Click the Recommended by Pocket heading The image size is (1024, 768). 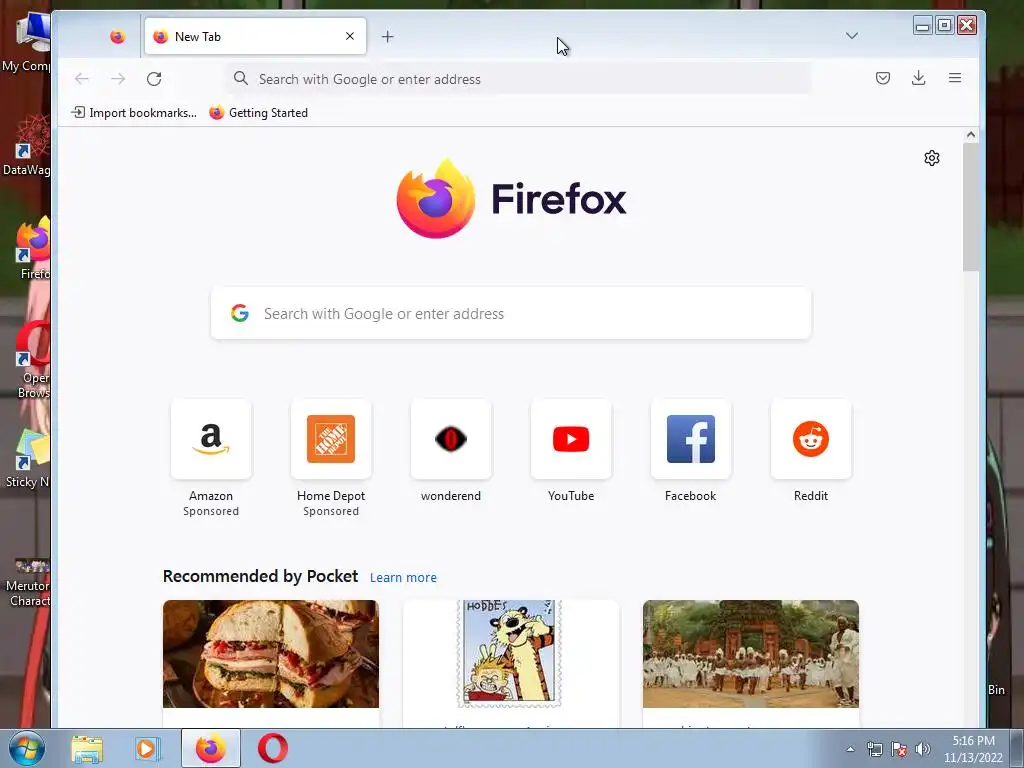261,576
